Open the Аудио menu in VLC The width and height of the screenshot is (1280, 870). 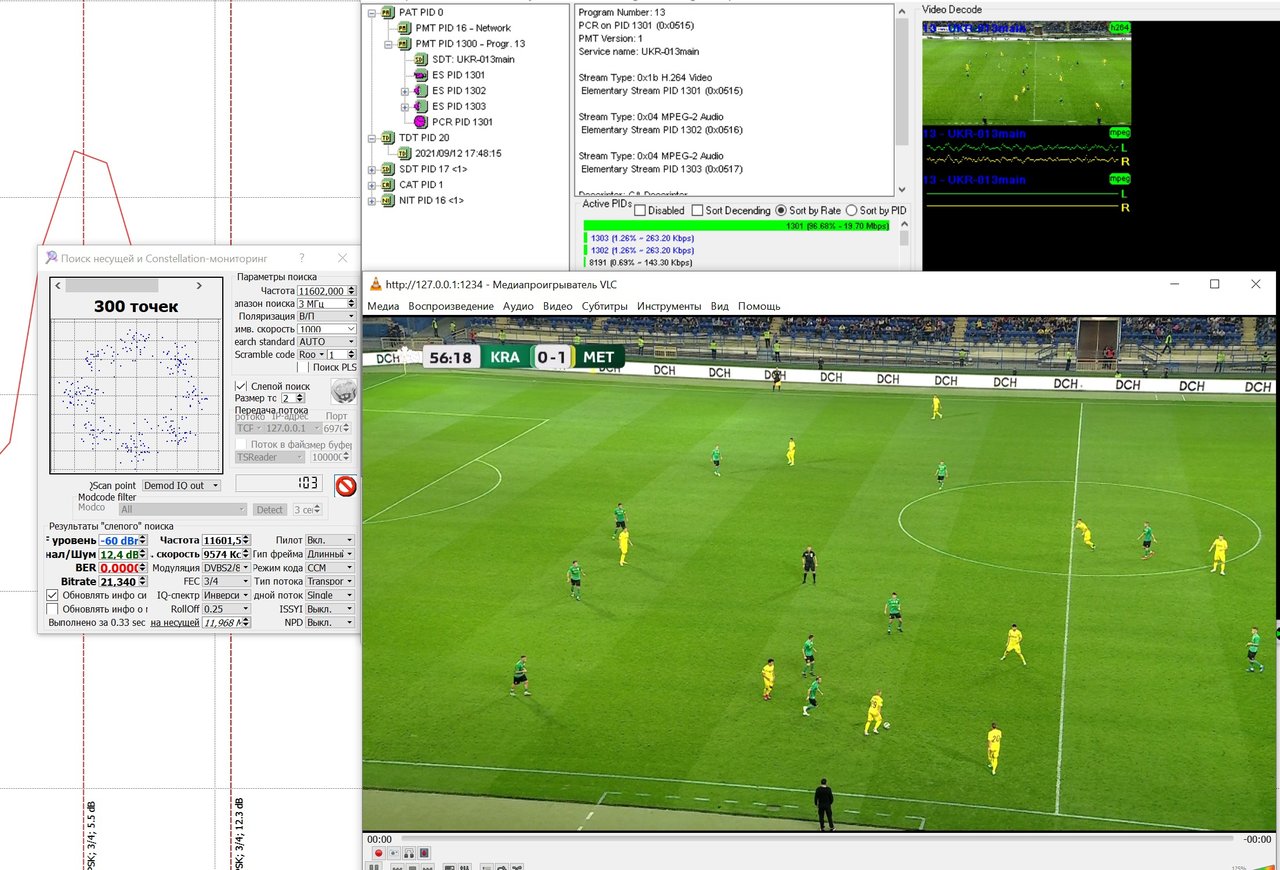(517, 306)
